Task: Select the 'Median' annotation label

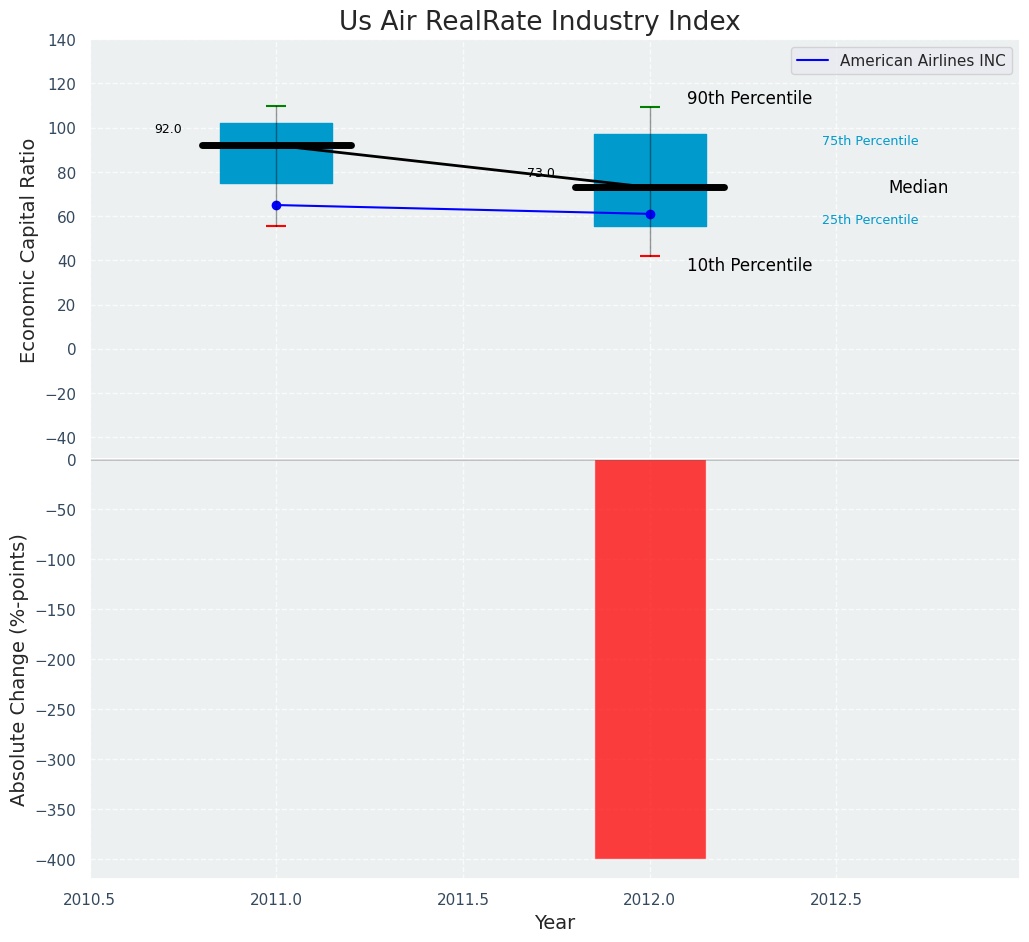Action: [x=917, y=188]
